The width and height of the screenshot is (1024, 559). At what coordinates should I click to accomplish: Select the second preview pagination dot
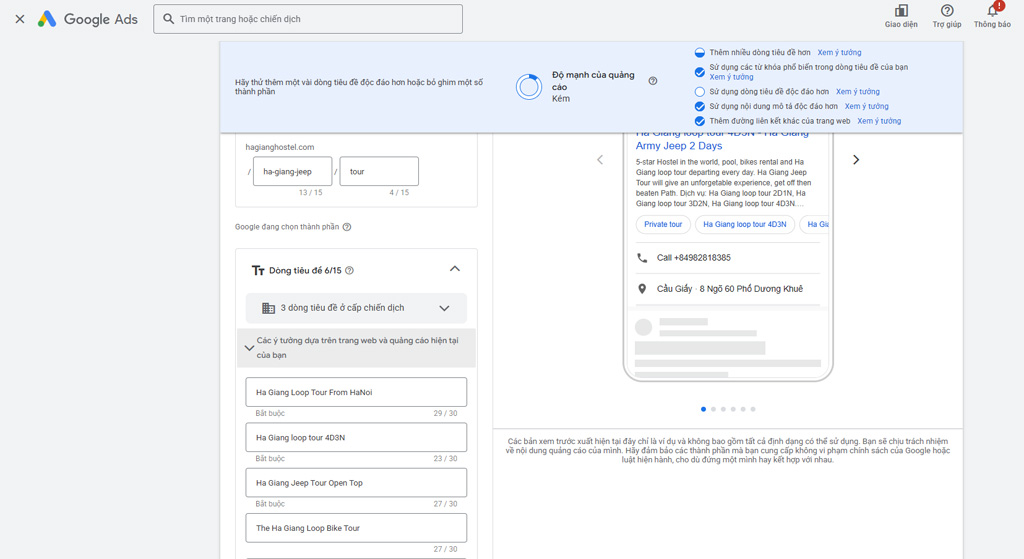tap(713, 409)
